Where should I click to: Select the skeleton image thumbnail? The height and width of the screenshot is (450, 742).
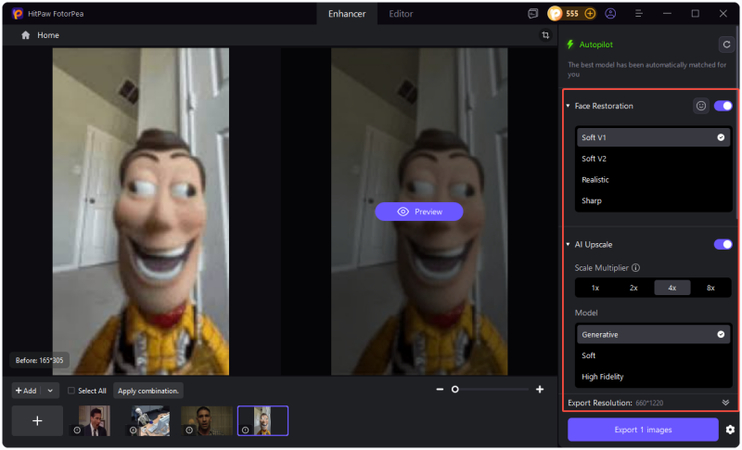click(150, 421)
